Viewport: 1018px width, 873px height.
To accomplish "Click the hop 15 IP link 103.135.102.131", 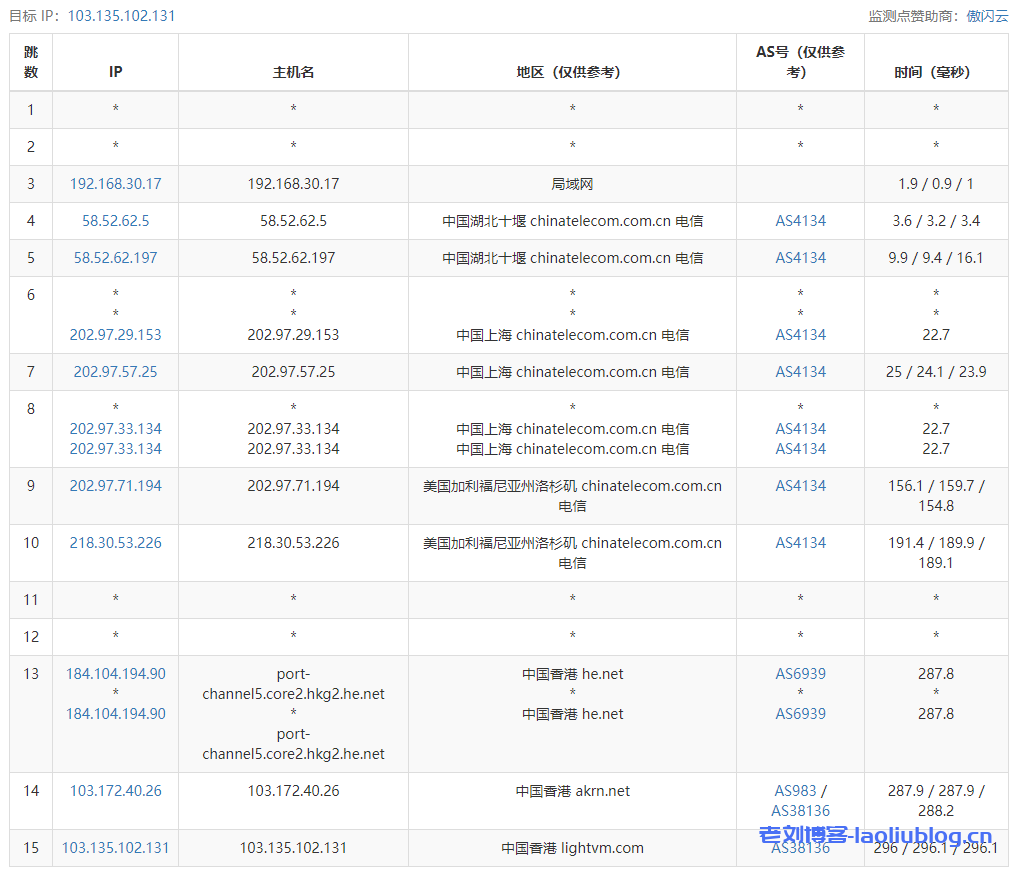I will (x=115, y=848).
